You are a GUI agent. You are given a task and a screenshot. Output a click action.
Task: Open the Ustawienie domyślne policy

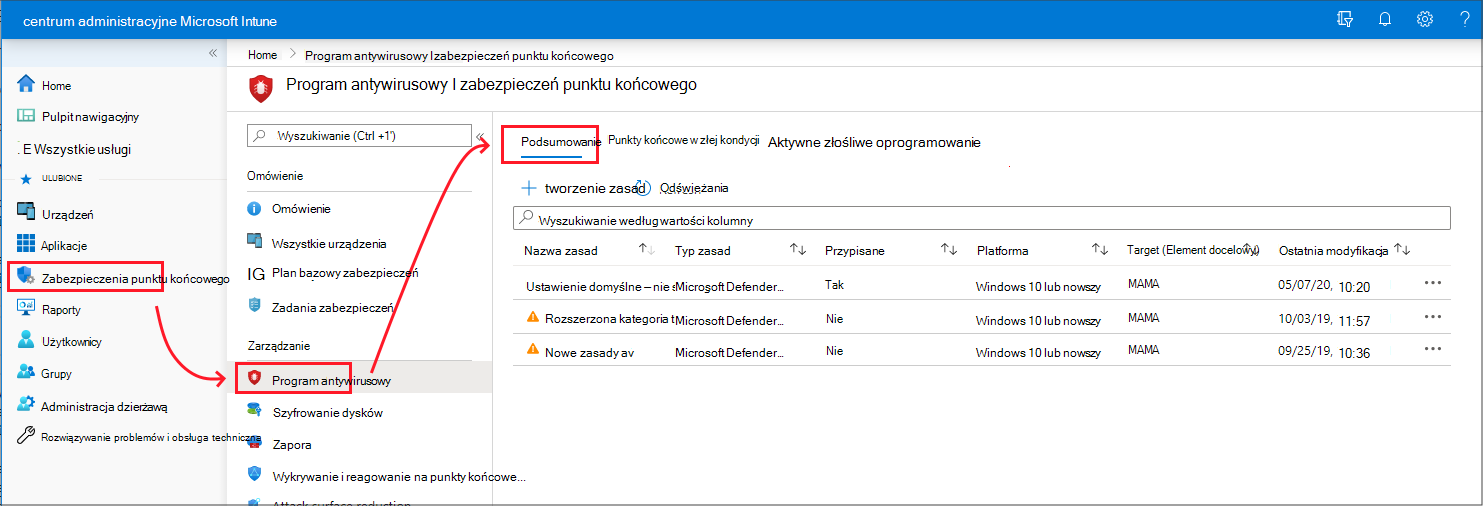(x=600, y=287)
